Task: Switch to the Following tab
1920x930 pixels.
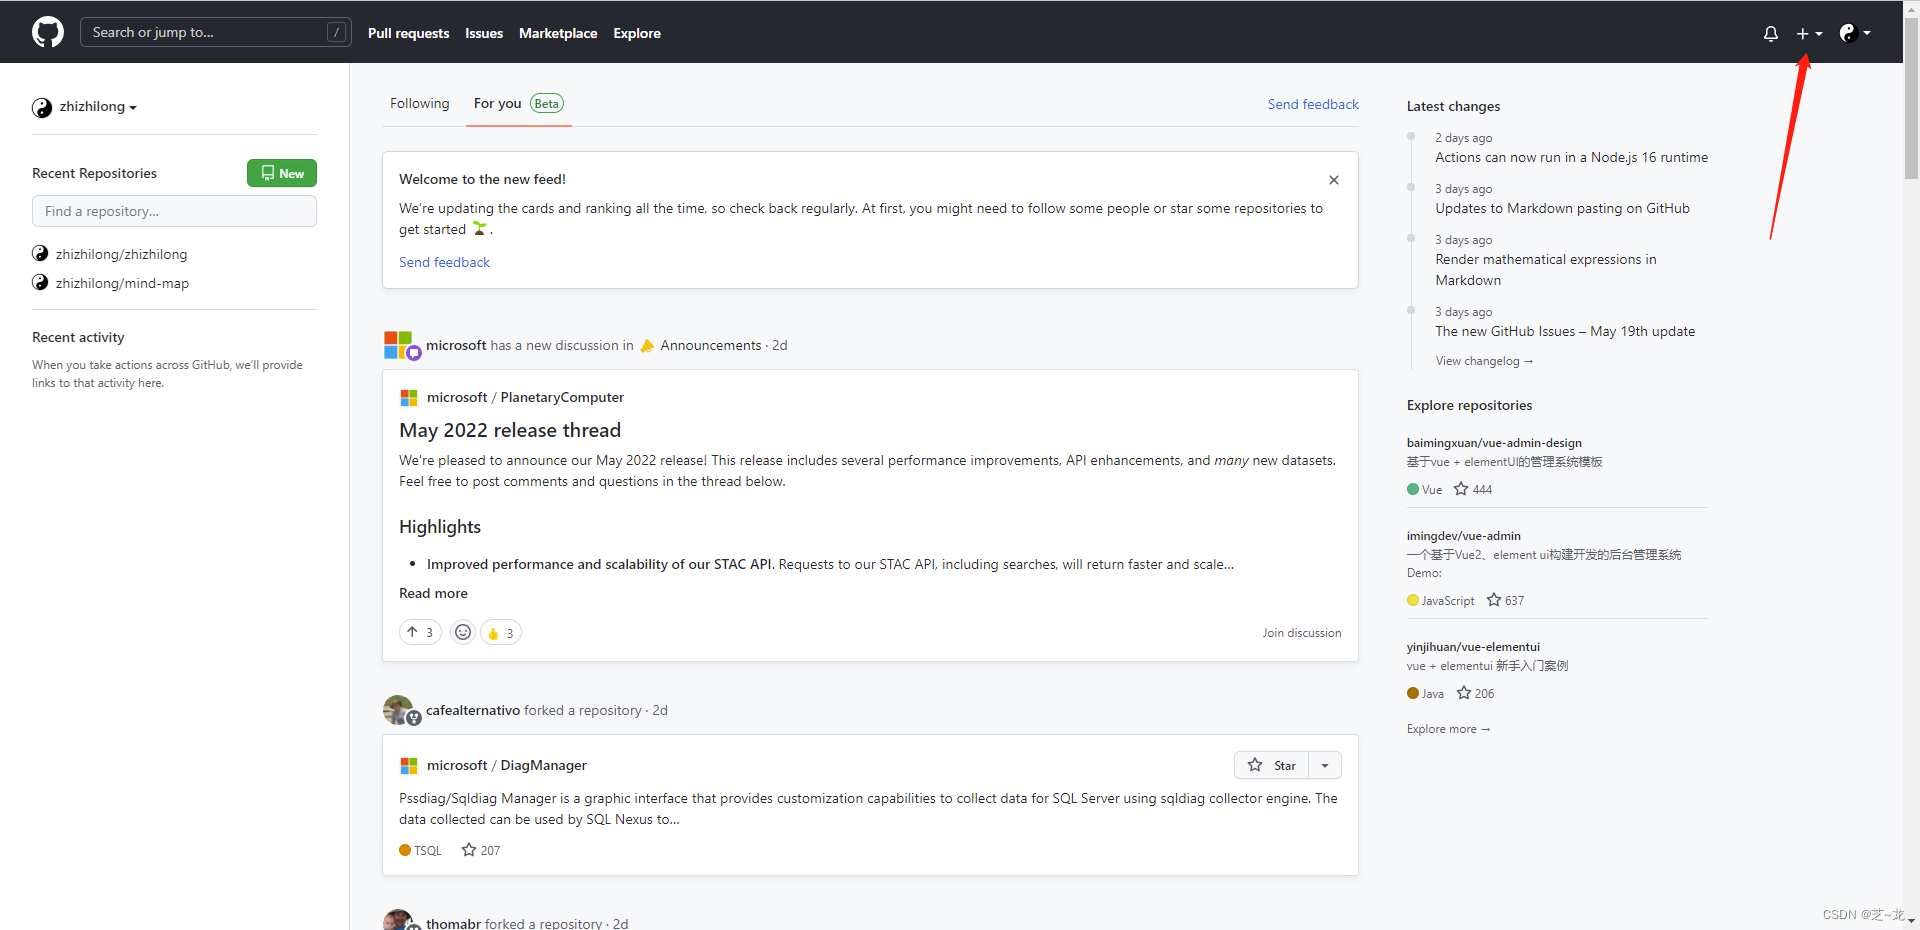Action: point(420,103)
